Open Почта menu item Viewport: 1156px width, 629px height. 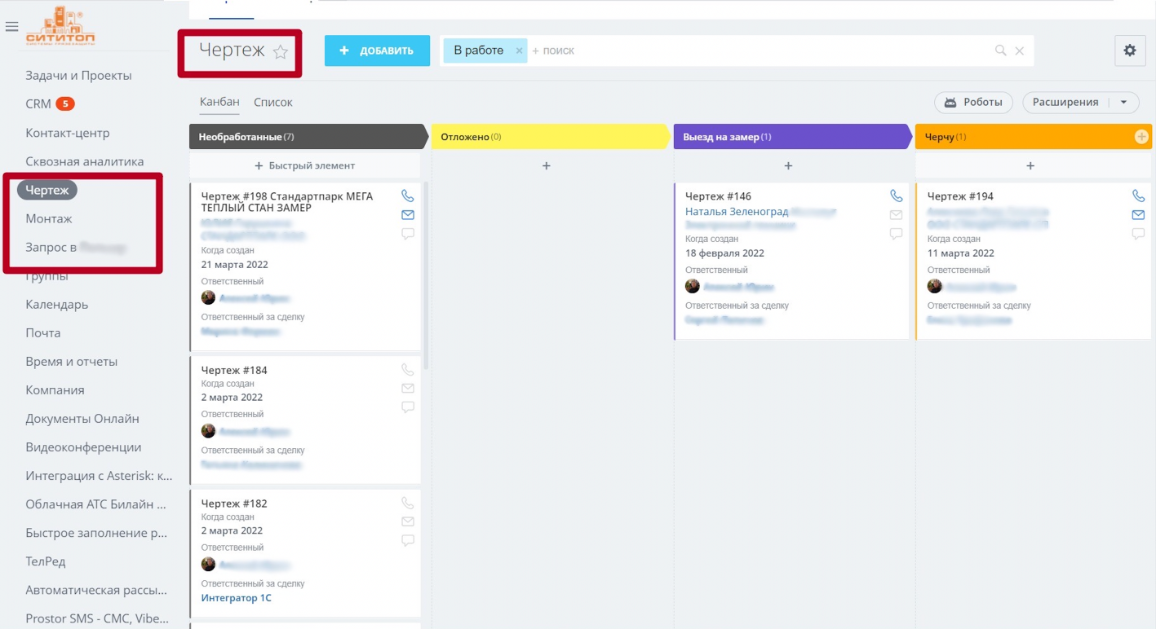43,333
